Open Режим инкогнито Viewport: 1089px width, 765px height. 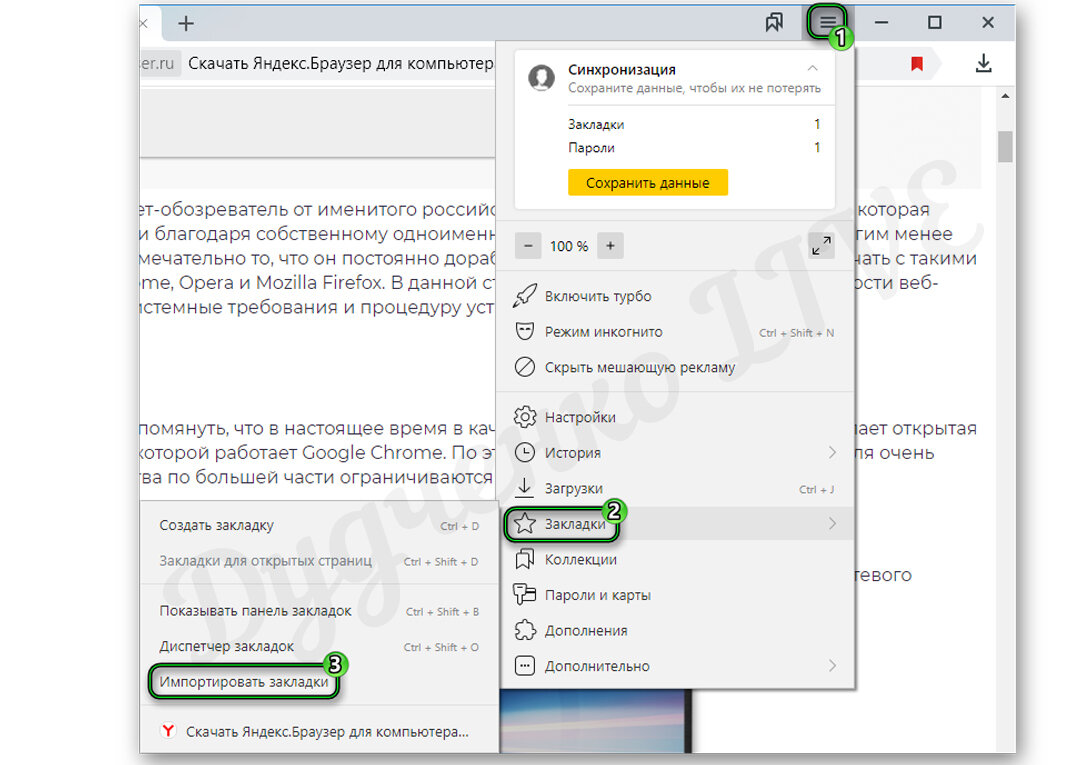(677, 332)
